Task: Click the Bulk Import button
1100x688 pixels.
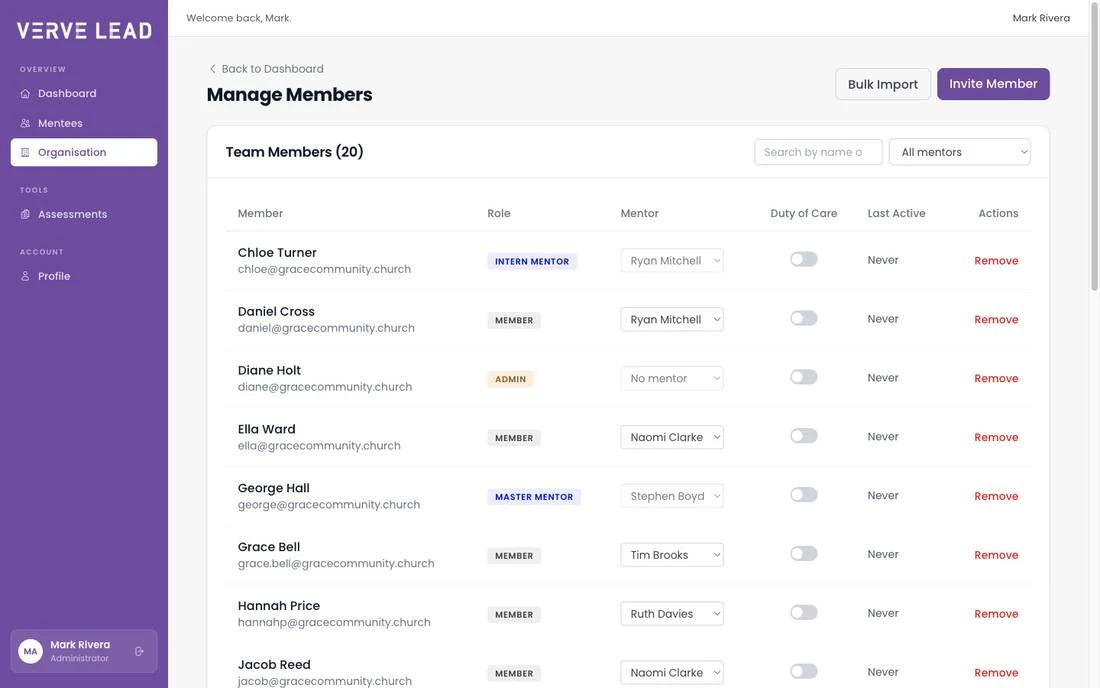Action: (x=883, y=84)
